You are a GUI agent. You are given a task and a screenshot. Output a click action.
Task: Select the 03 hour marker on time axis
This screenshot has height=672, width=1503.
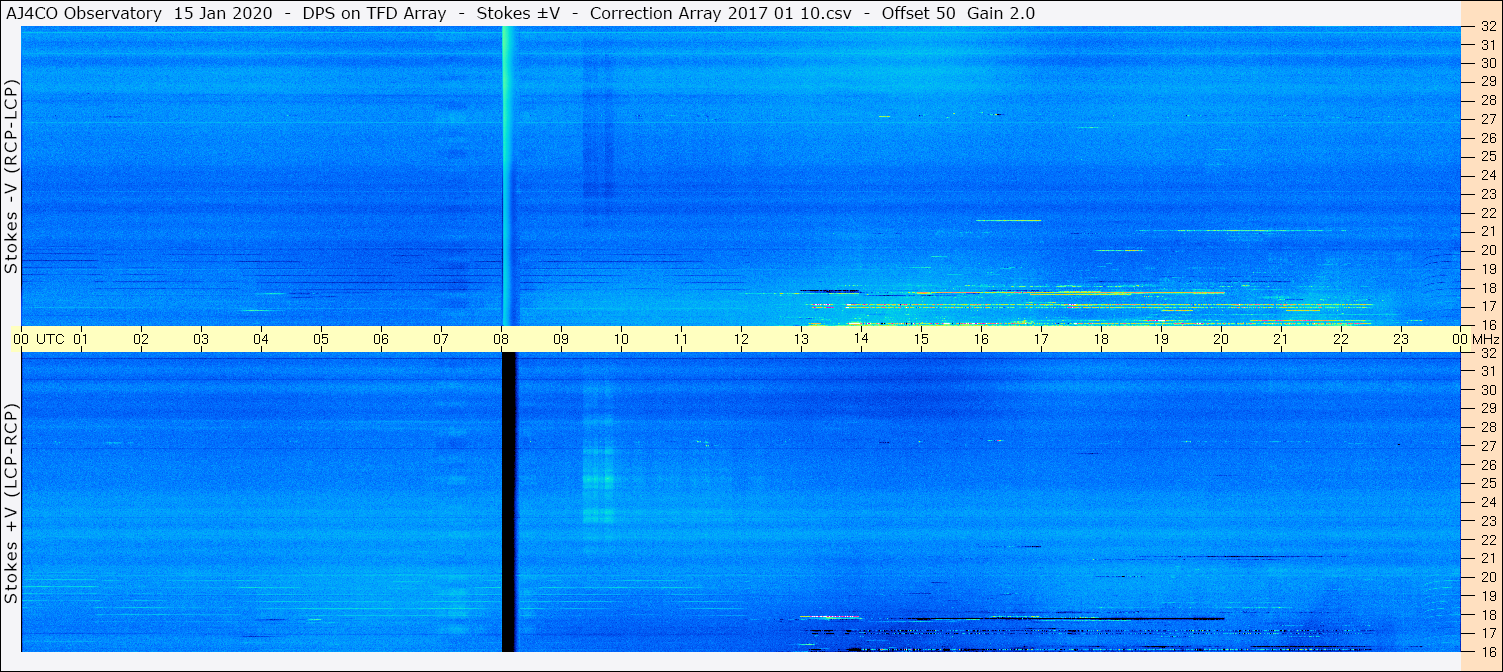201,339
